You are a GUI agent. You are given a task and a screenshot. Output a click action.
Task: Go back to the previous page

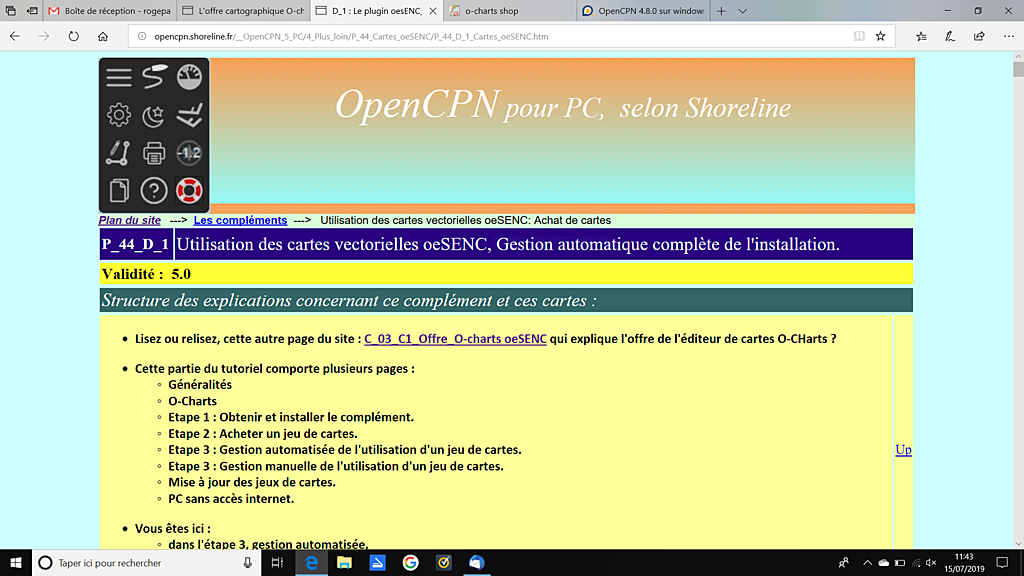[x=15, y=37]
